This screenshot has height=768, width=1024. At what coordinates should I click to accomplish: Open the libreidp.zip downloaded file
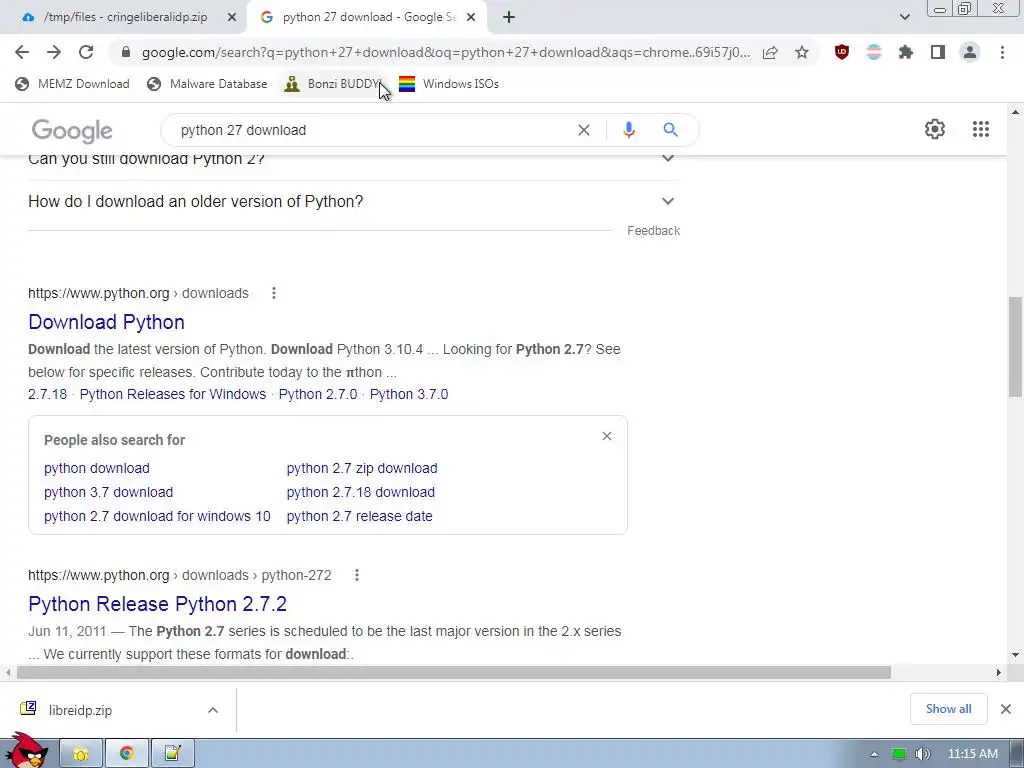coord(80,710)
